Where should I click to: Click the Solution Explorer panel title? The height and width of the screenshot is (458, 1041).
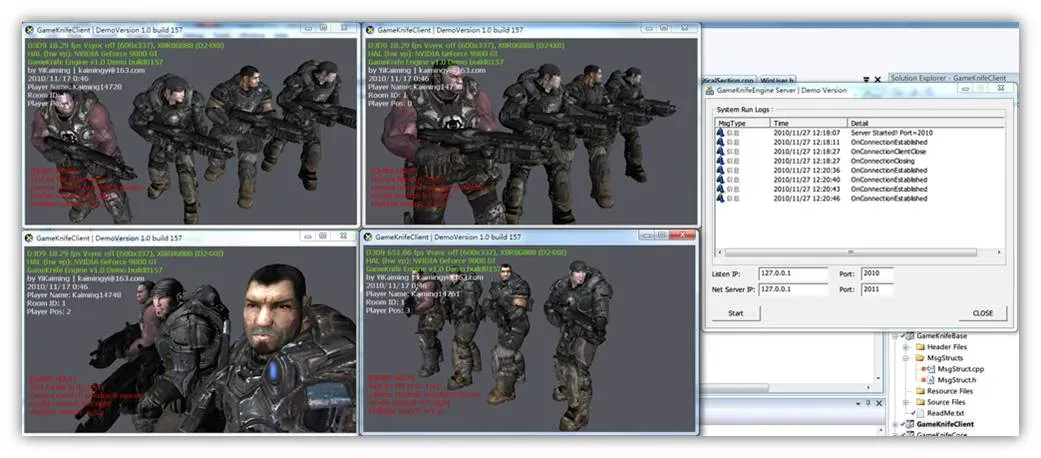[x=948, y=78]
